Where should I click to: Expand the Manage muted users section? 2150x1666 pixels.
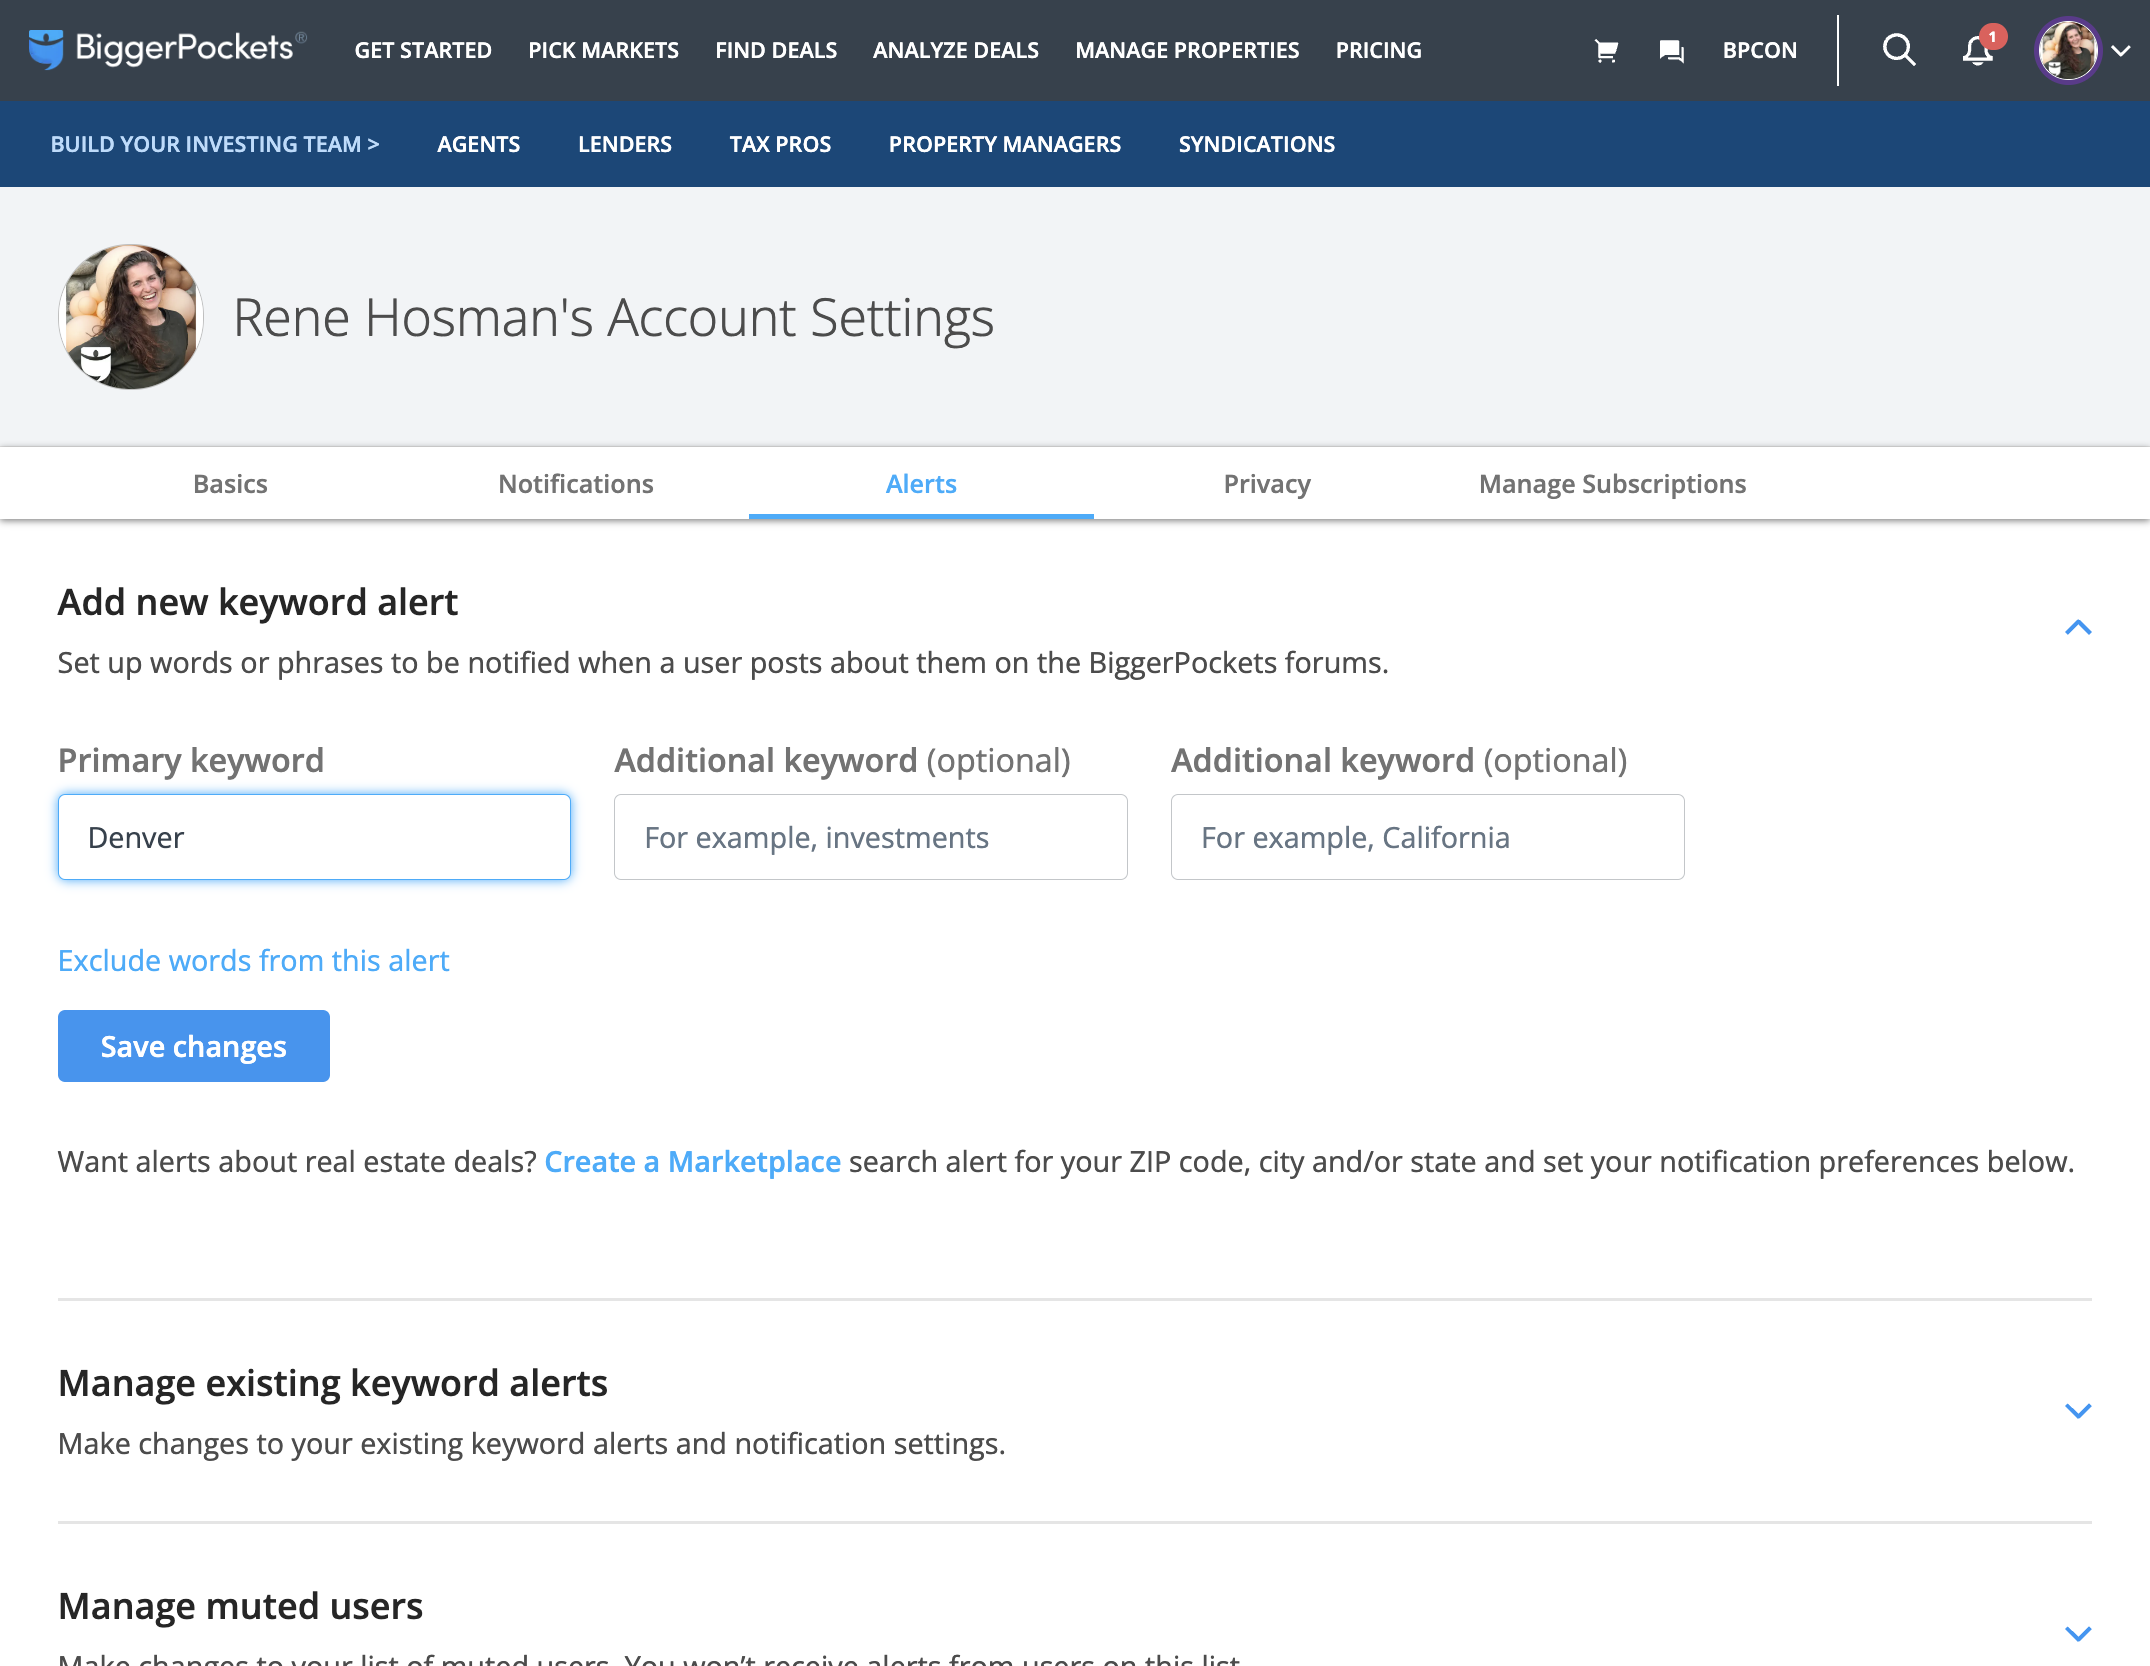tap(2078, 1634)
